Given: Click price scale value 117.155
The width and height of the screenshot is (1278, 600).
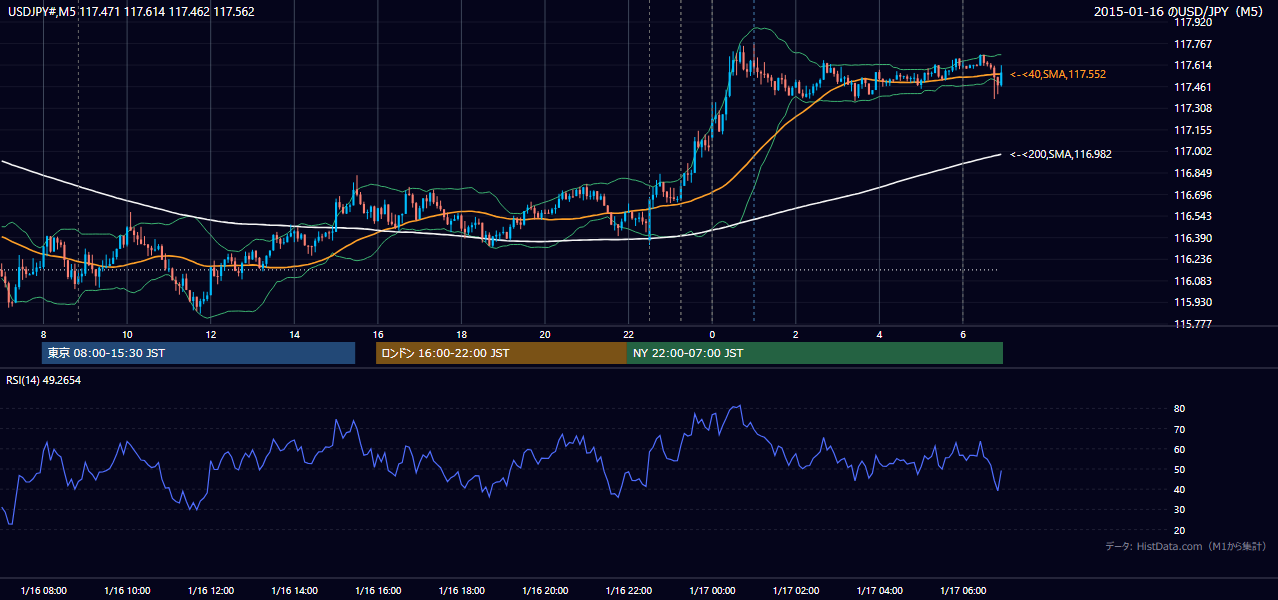Looking at the screenshot, I should (1193, 130).
